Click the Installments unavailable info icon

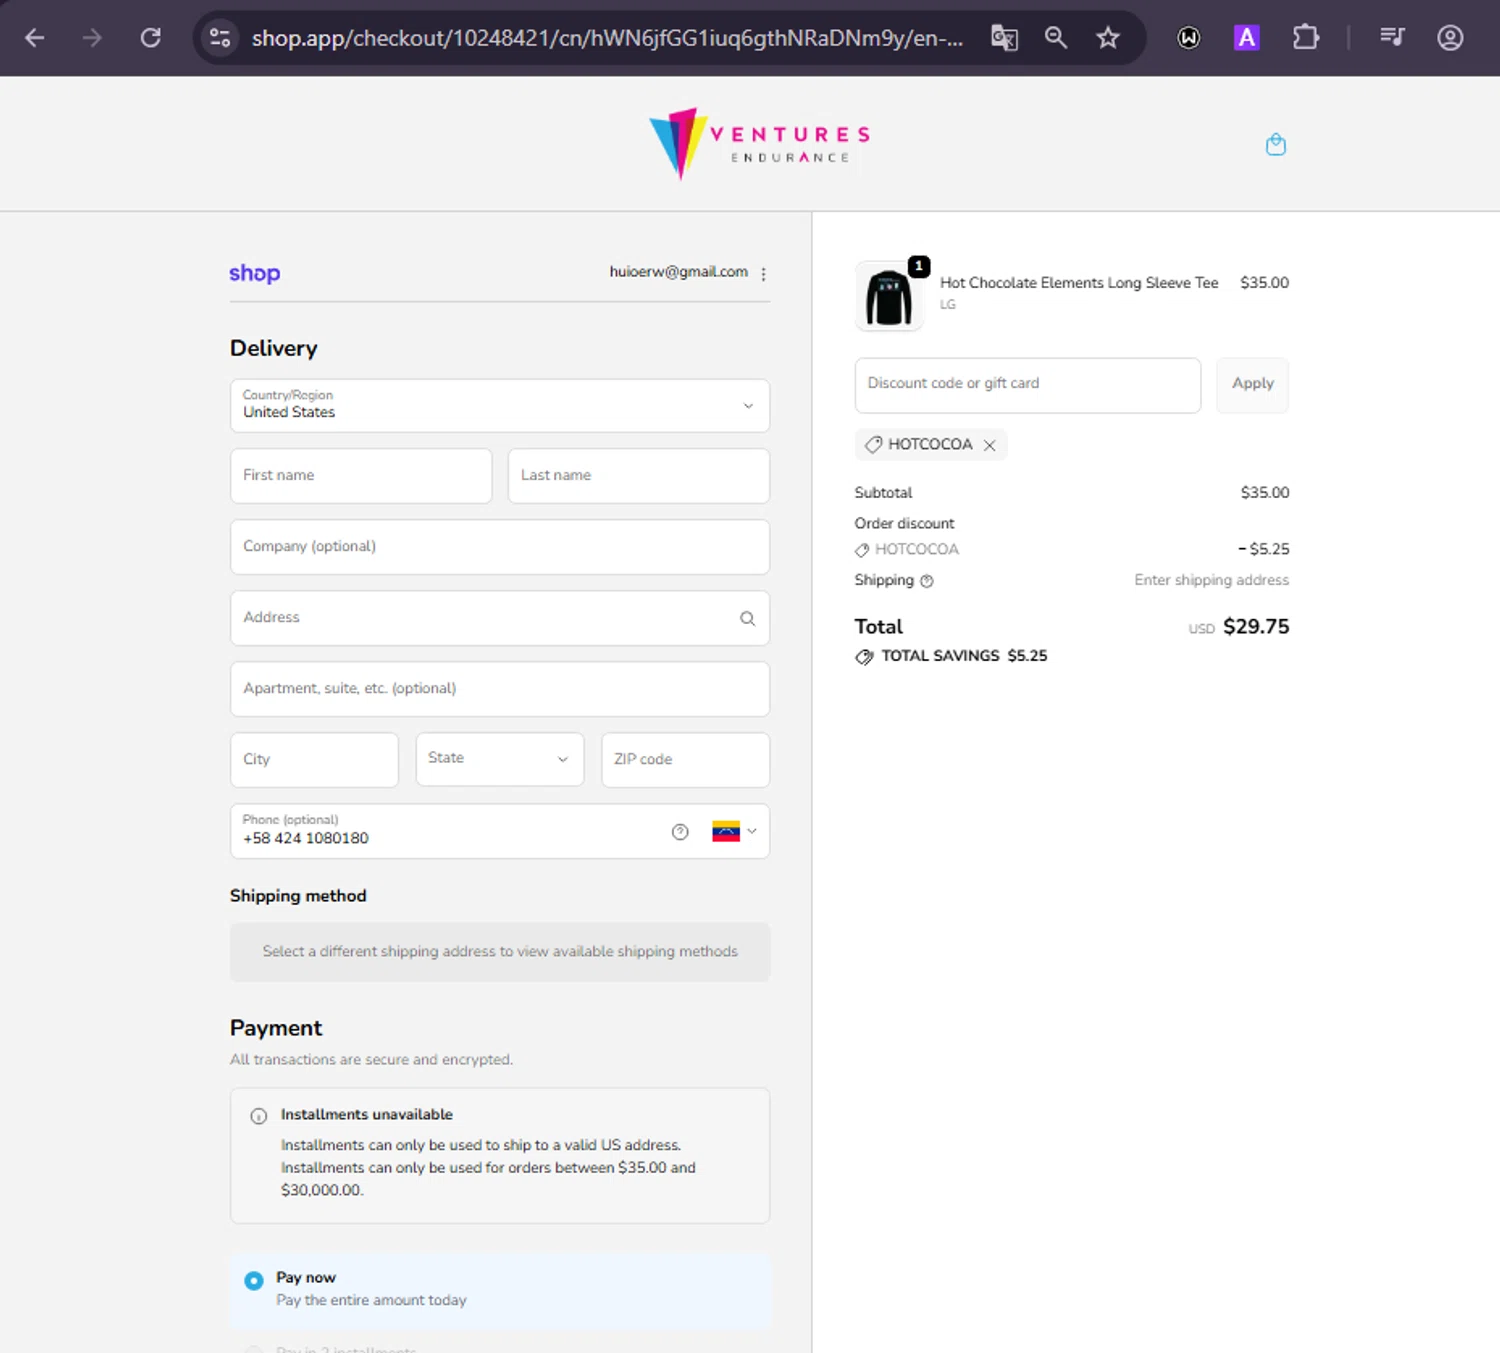[258, 1116]
